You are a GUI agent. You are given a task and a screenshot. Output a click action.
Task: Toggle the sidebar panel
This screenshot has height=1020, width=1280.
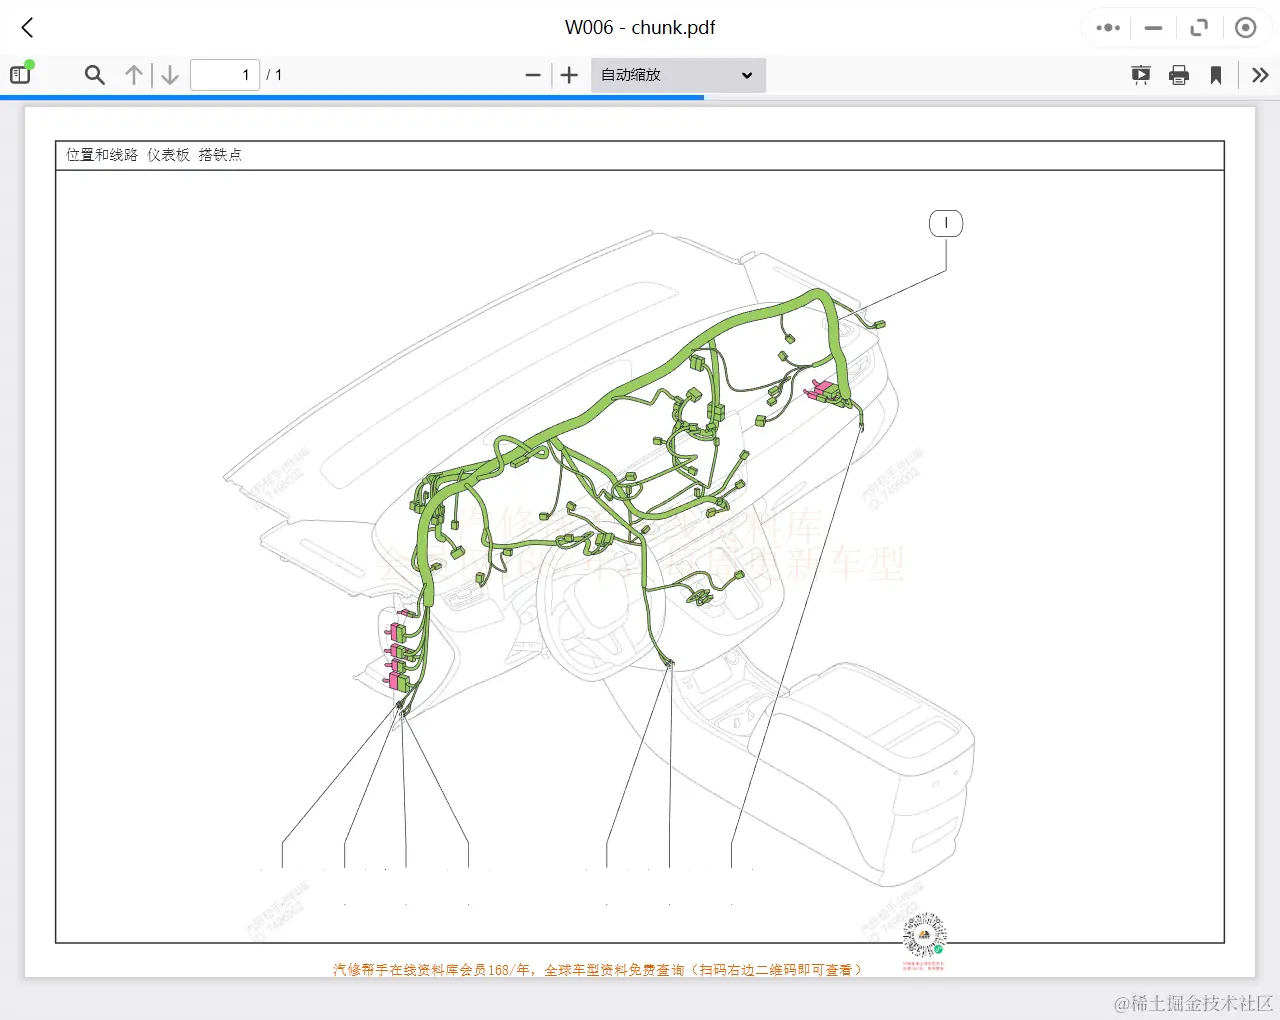click(x=21, y=74)
